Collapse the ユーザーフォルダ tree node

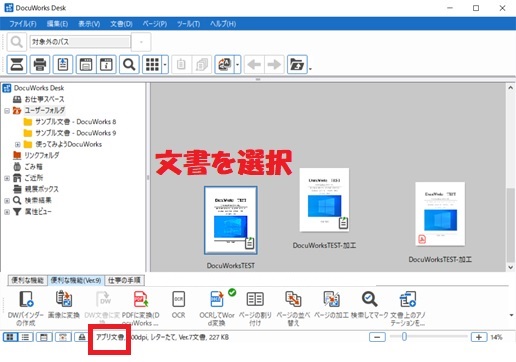coord(7,111)
